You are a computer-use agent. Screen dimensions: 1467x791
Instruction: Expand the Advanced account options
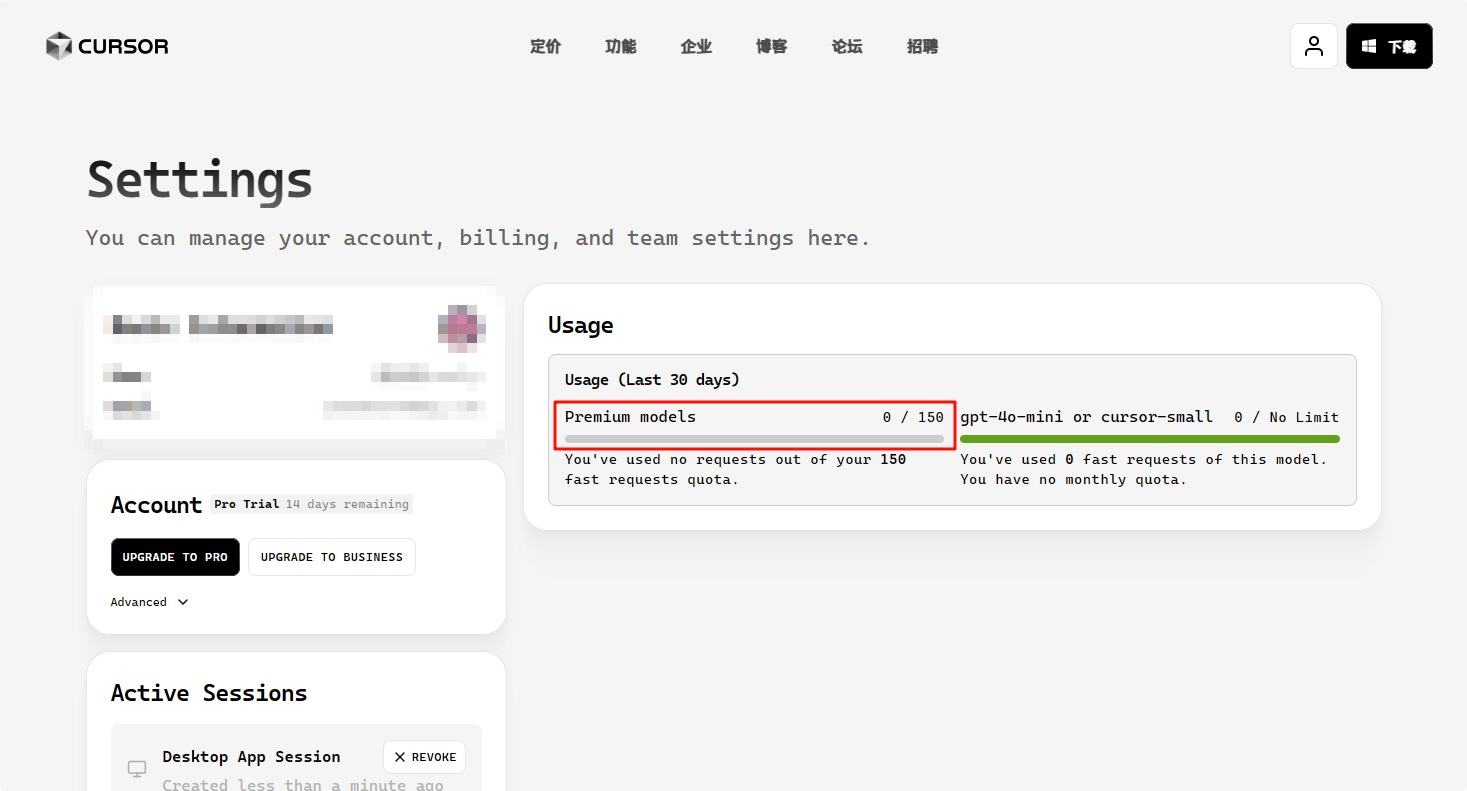[x=149, y=602]
